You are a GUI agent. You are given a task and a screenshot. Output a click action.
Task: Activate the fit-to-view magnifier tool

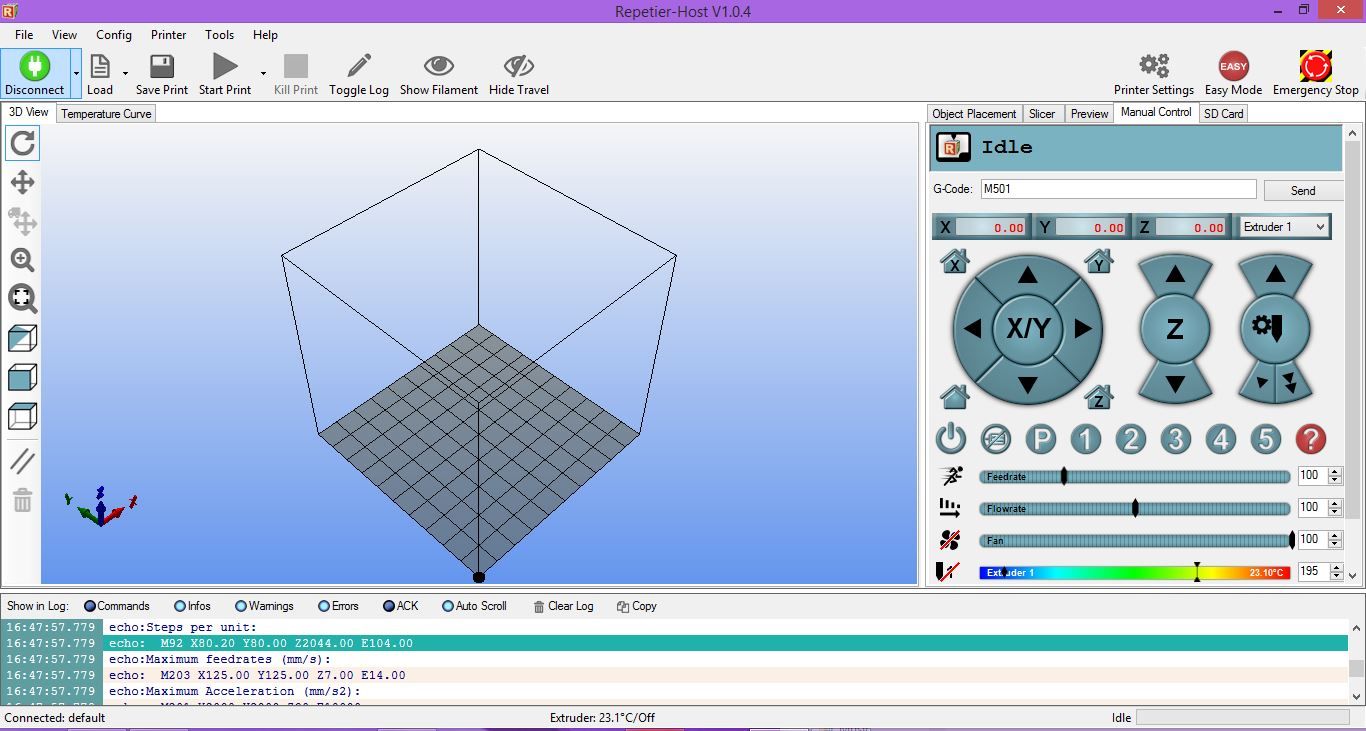pos(21,299)
